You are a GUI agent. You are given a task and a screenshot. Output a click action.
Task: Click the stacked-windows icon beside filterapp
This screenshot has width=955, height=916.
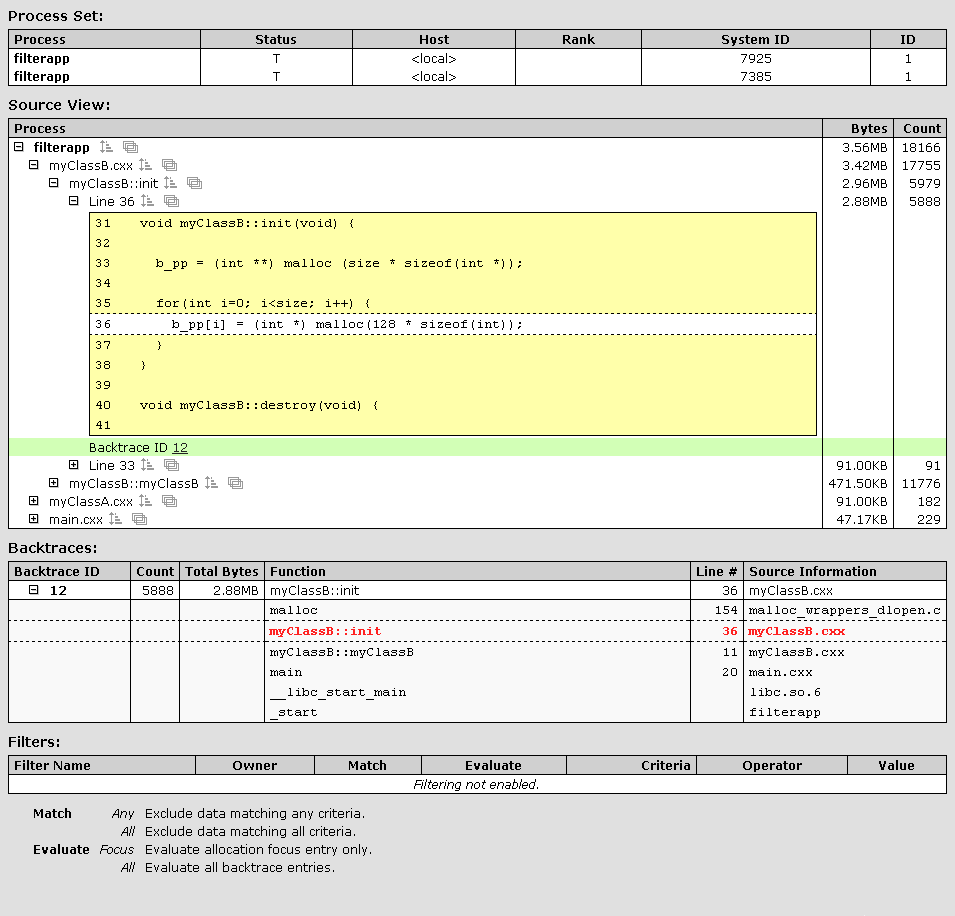(x=130, y=147)
